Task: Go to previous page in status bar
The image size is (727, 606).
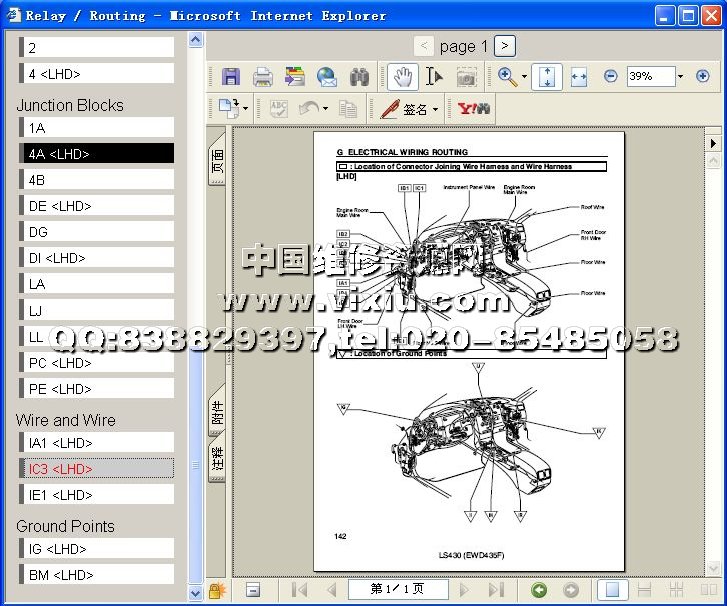Action: (x=332, y=590)
